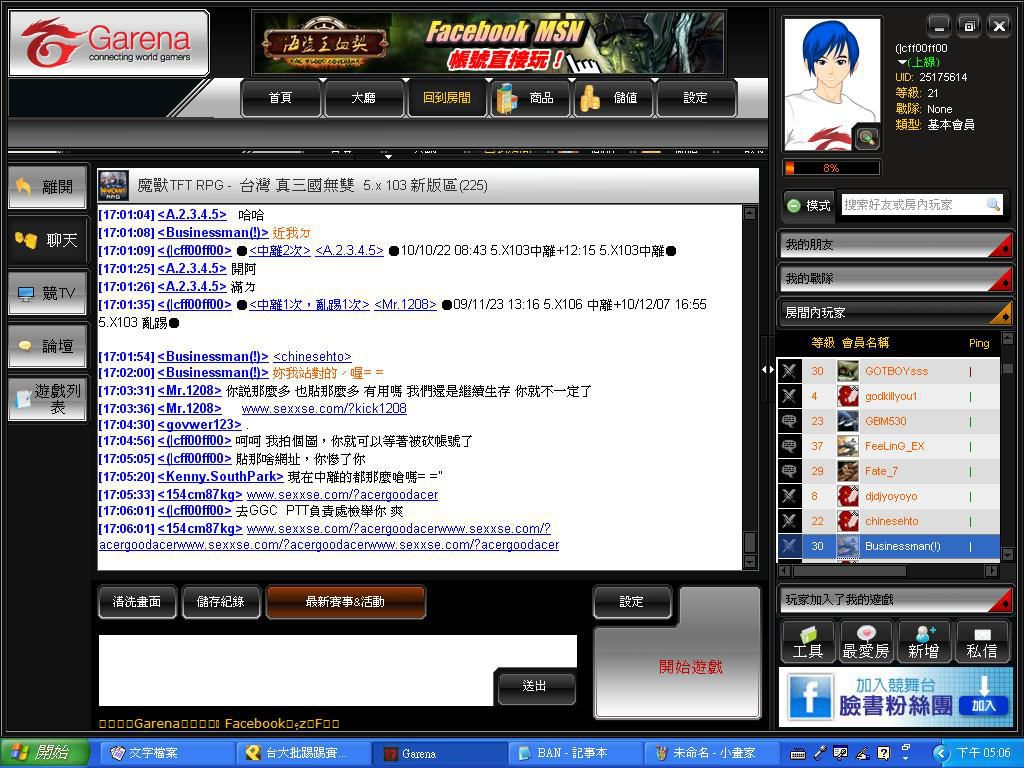The image size is (1024, 768).
Task: Collapse the 房間內玩家 room players section
Action: pos(896,313)
